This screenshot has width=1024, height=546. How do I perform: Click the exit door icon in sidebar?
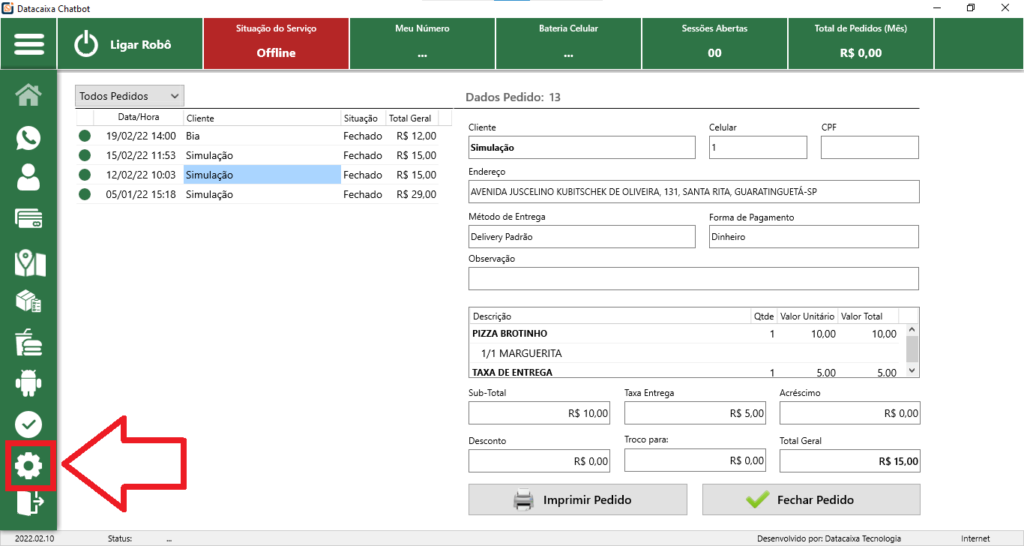[29, 501]
